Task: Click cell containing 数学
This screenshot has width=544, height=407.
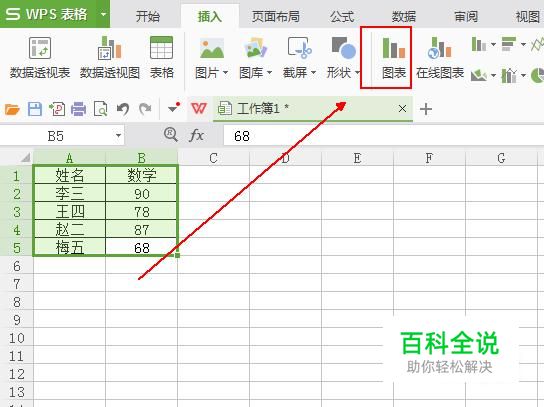Action: [x=142, y=175]
